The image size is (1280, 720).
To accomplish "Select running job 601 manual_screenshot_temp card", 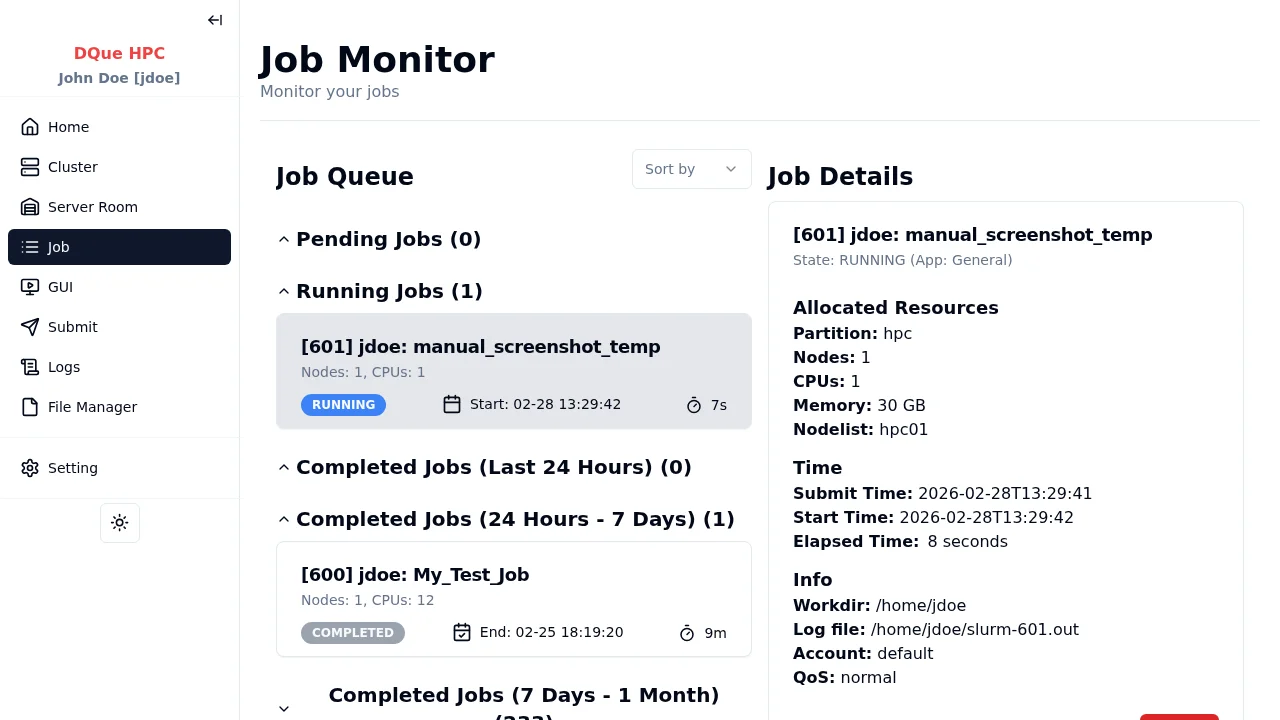I will point(513,371).
